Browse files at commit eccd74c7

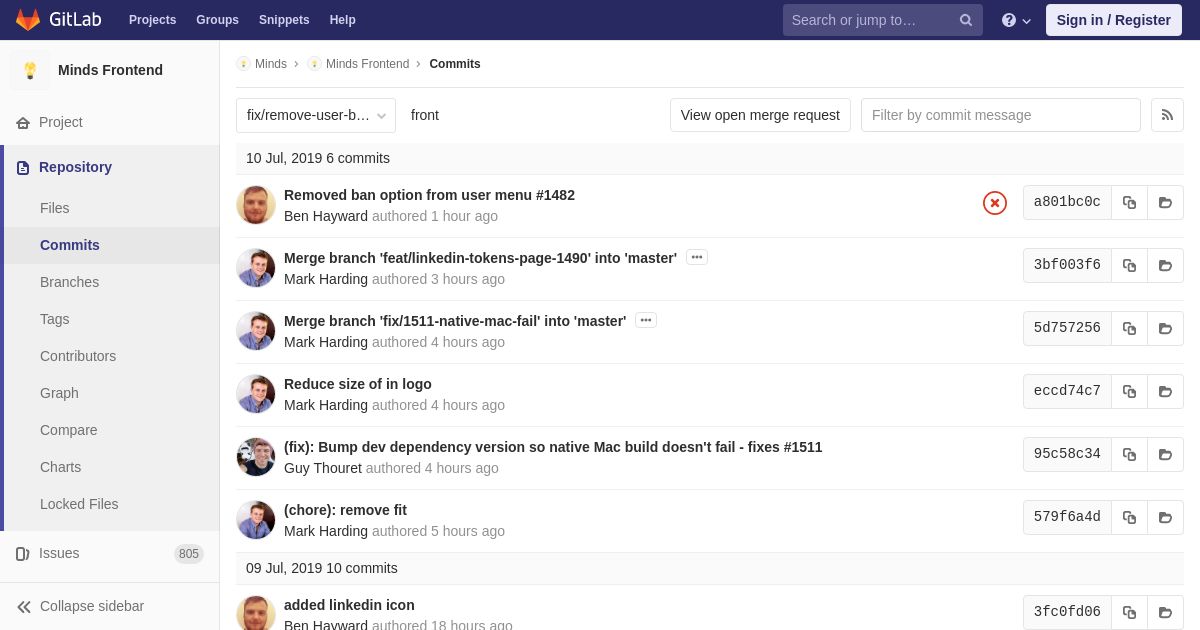[x=1165, y=391]
